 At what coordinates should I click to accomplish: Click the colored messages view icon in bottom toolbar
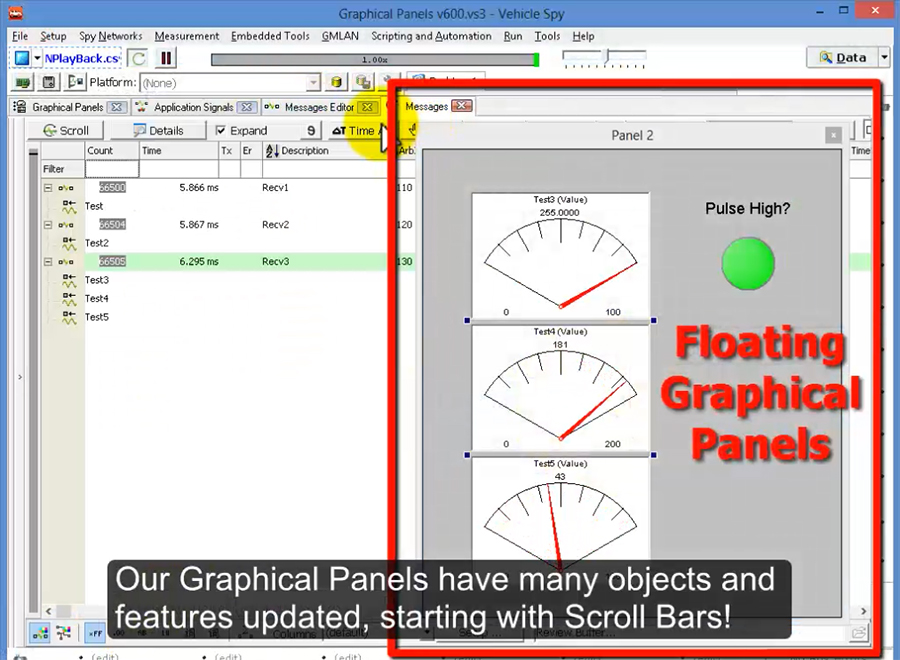point(41,633)
